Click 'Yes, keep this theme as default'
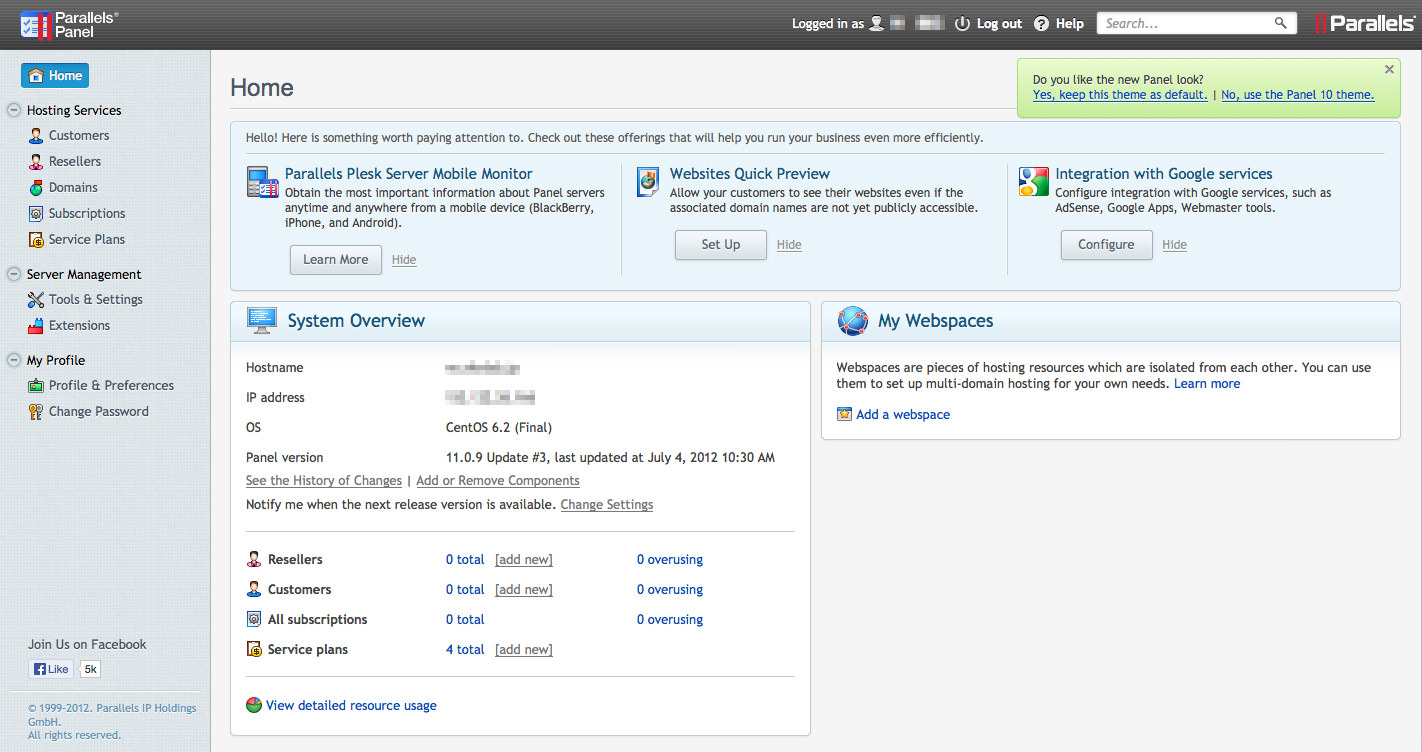This screenshot has height=752, width=1422. (x=1120, y=95)
